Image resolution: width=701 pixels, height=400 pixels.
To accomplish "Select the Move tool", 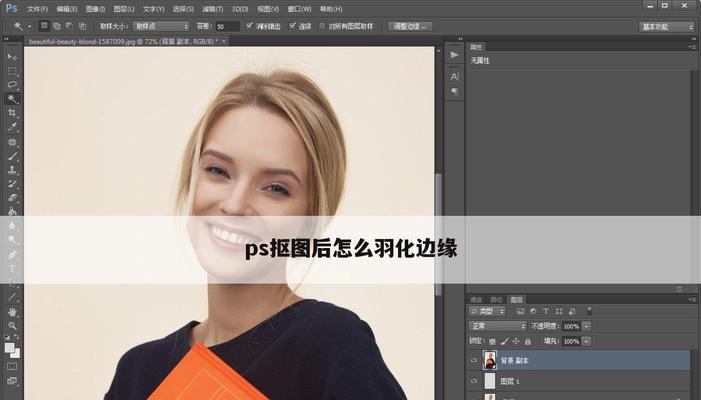I will [x=12, y=57].
